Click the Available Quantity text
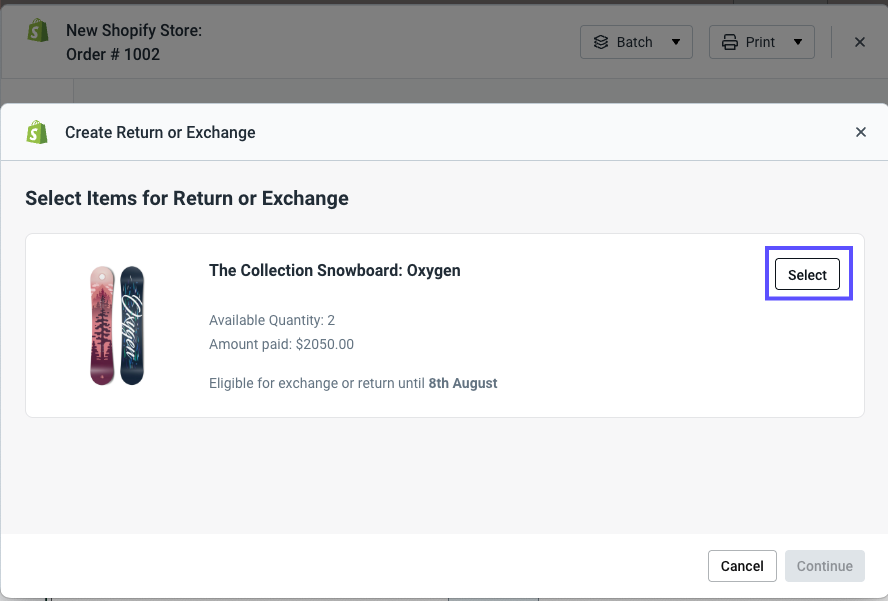The width and height of the screenshot is (888, 601). point(274,321)
